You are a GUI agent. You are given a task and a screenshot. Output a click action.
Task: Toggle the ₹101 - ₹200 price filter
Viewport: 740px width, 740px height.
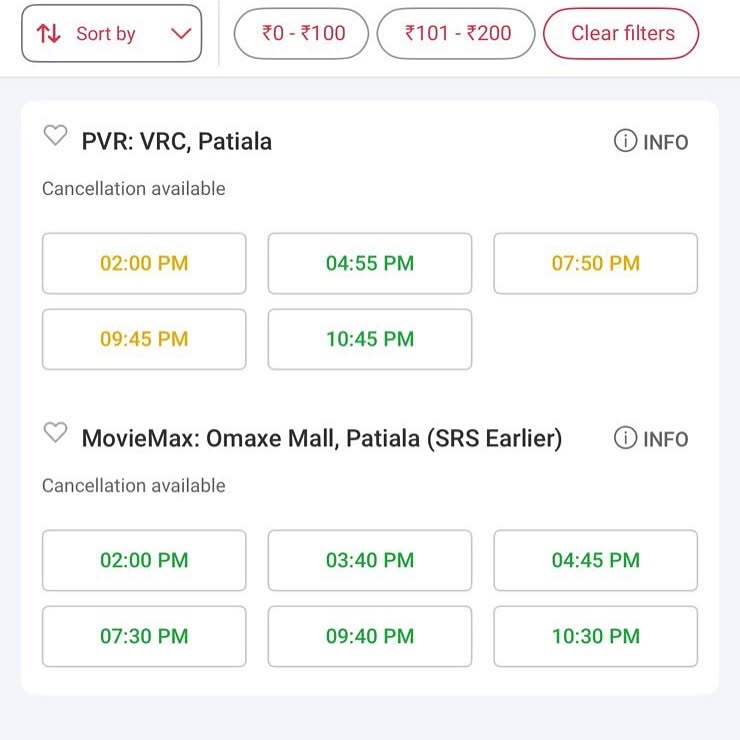456,34
